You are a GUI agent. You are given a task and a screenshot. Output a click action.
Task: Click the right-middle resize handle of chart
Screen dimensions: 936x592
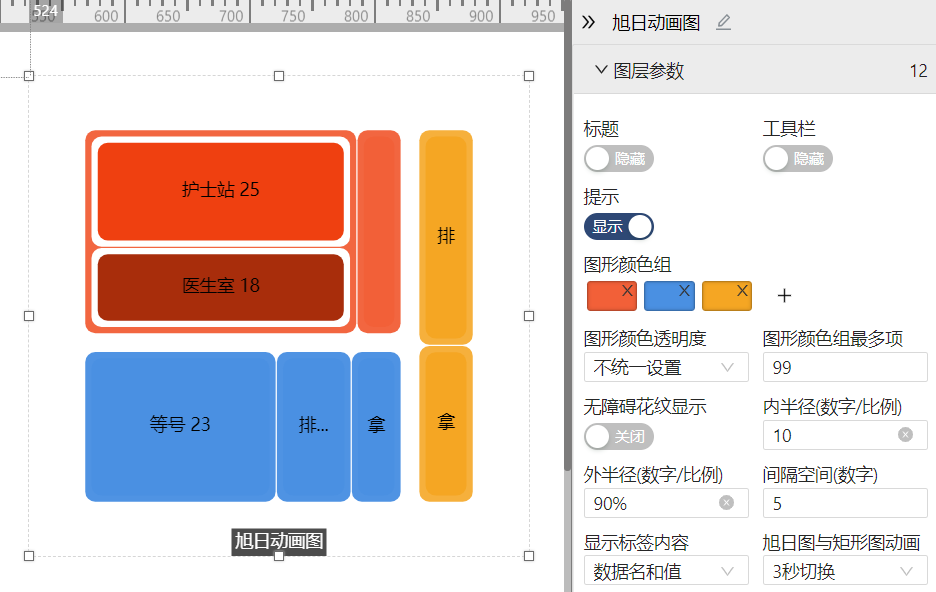pos(529,316)
